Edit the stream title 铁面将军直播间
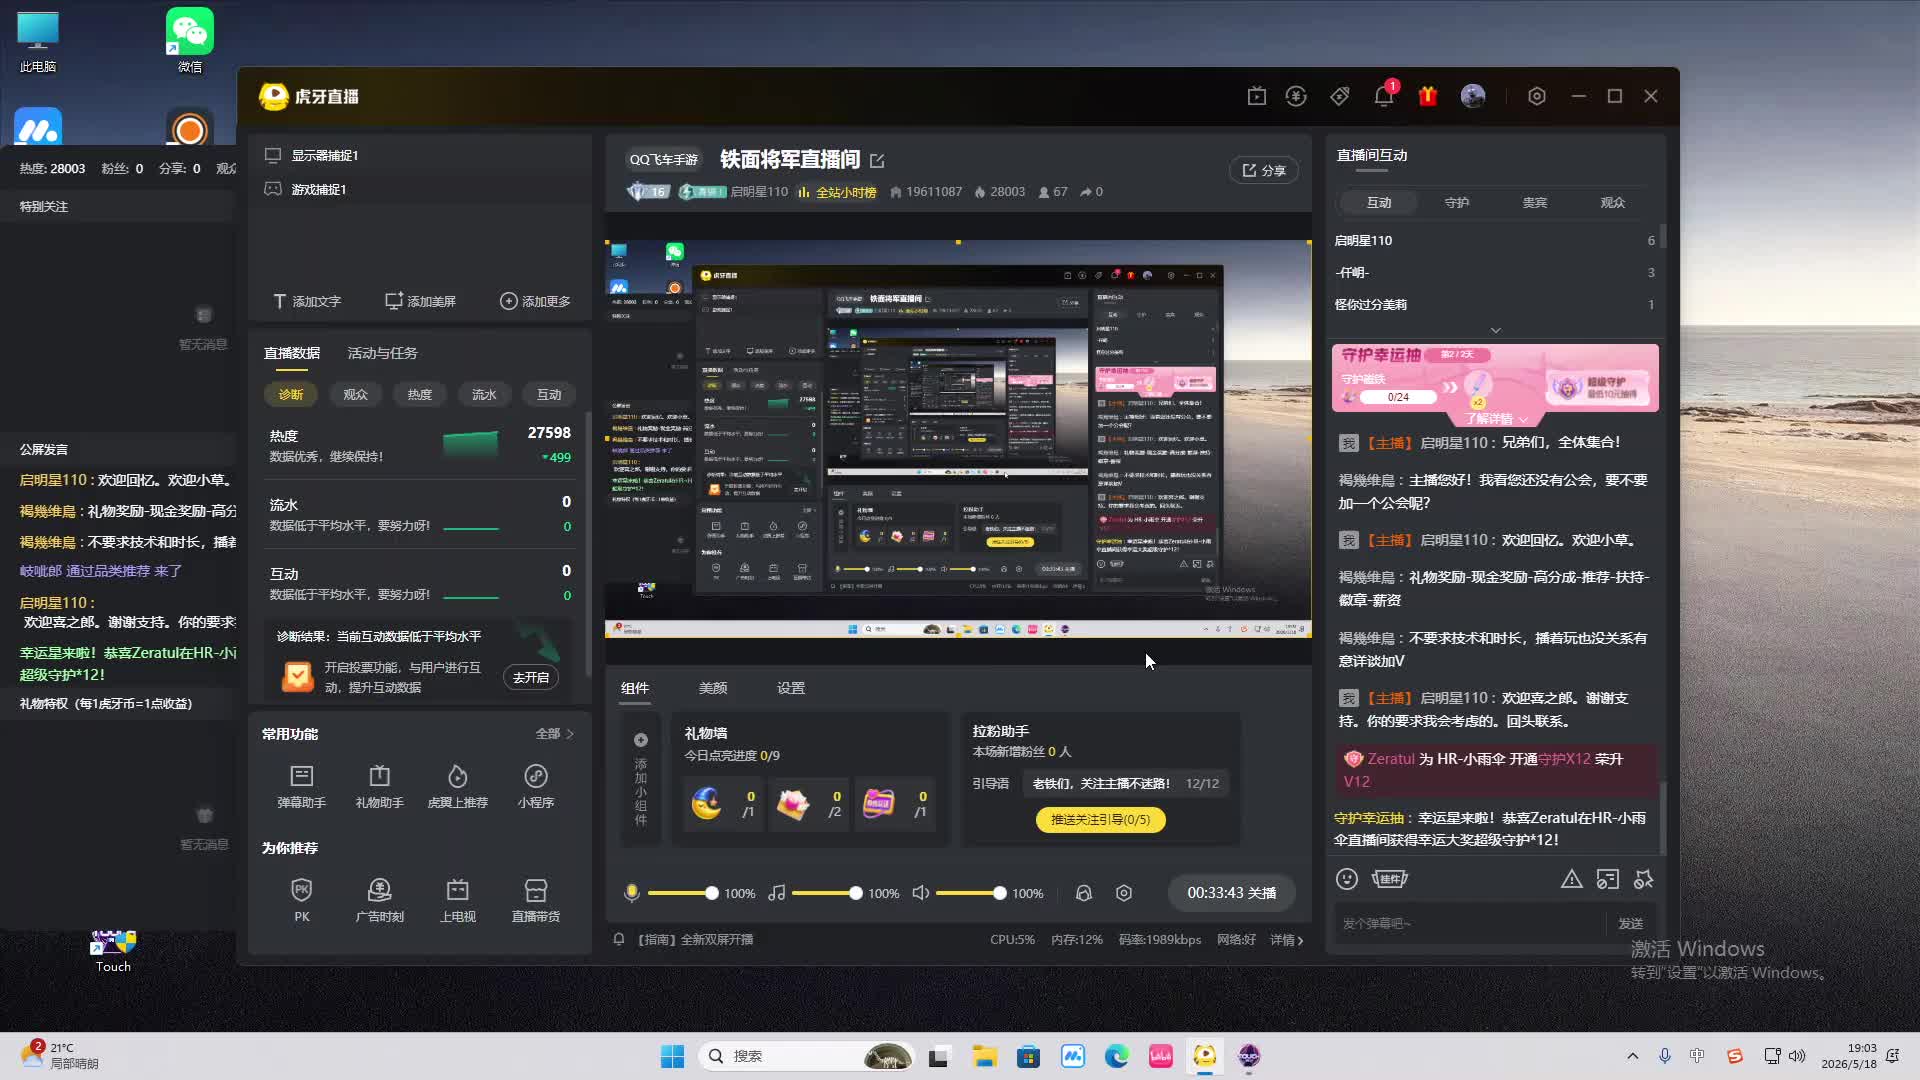The image size is (1920, 1080). (877, 161)
